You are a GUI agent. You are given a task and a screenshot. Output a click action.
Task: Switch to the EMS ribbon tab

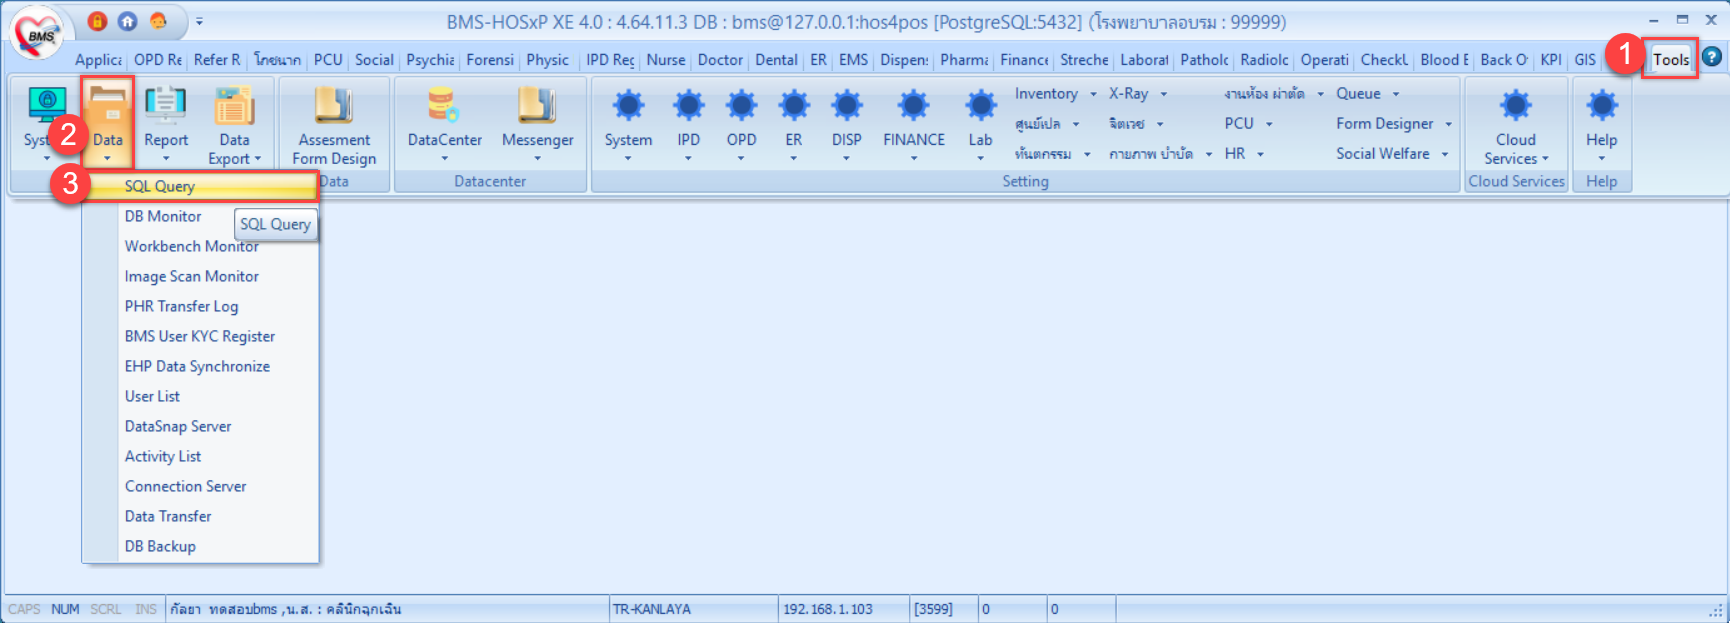[853, 59]
